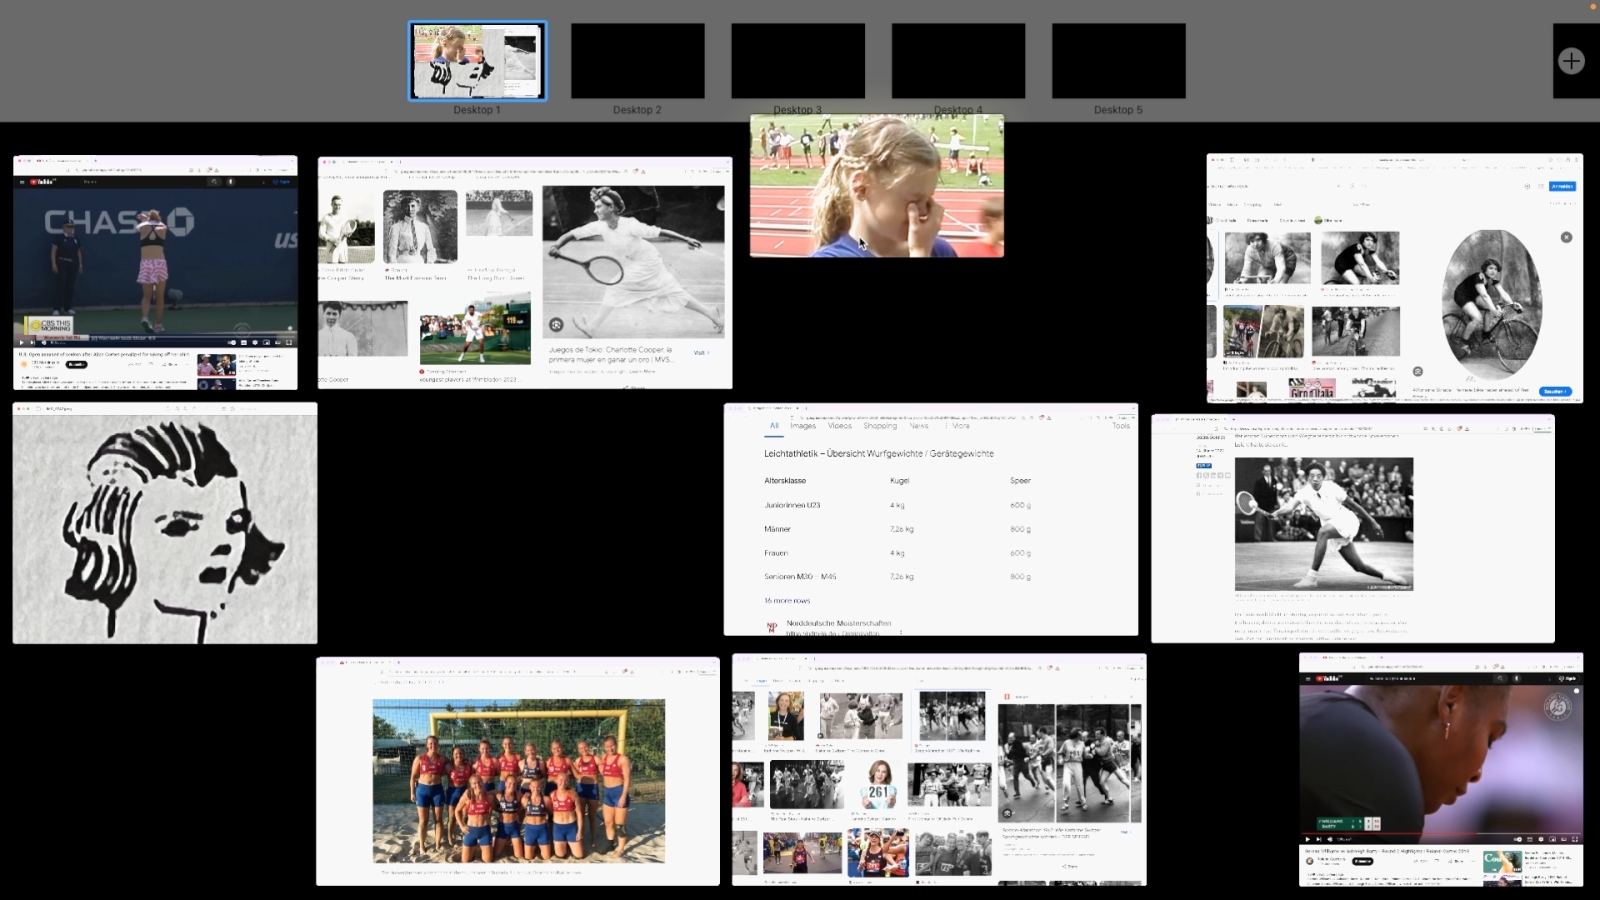Image resolution: width=1600 pixels, height=900 pixels.
Task: Click the Visit link beside the Charlotte Cooper caption
Action: 700,353
